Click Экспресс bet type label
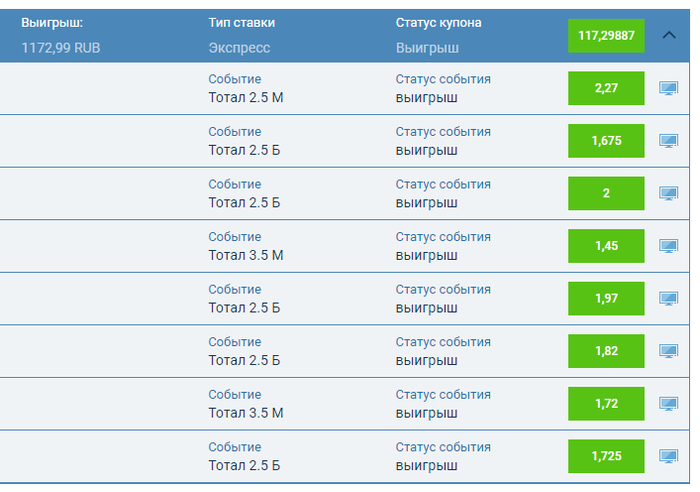The height and width of the screenshot is (492, 700). coord(239,48)
